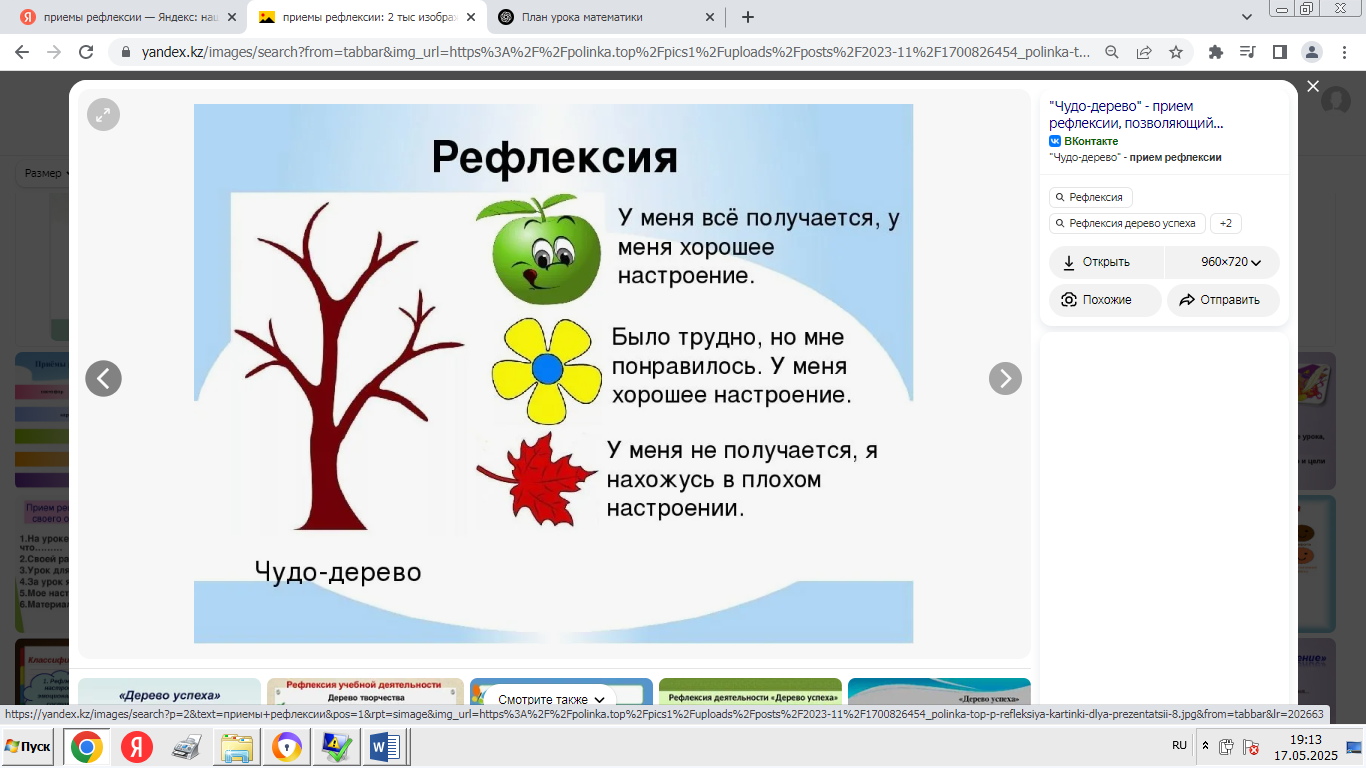Go to the previous image arrow
This screenshot has width=1366, height=768.
pos(103,378)
